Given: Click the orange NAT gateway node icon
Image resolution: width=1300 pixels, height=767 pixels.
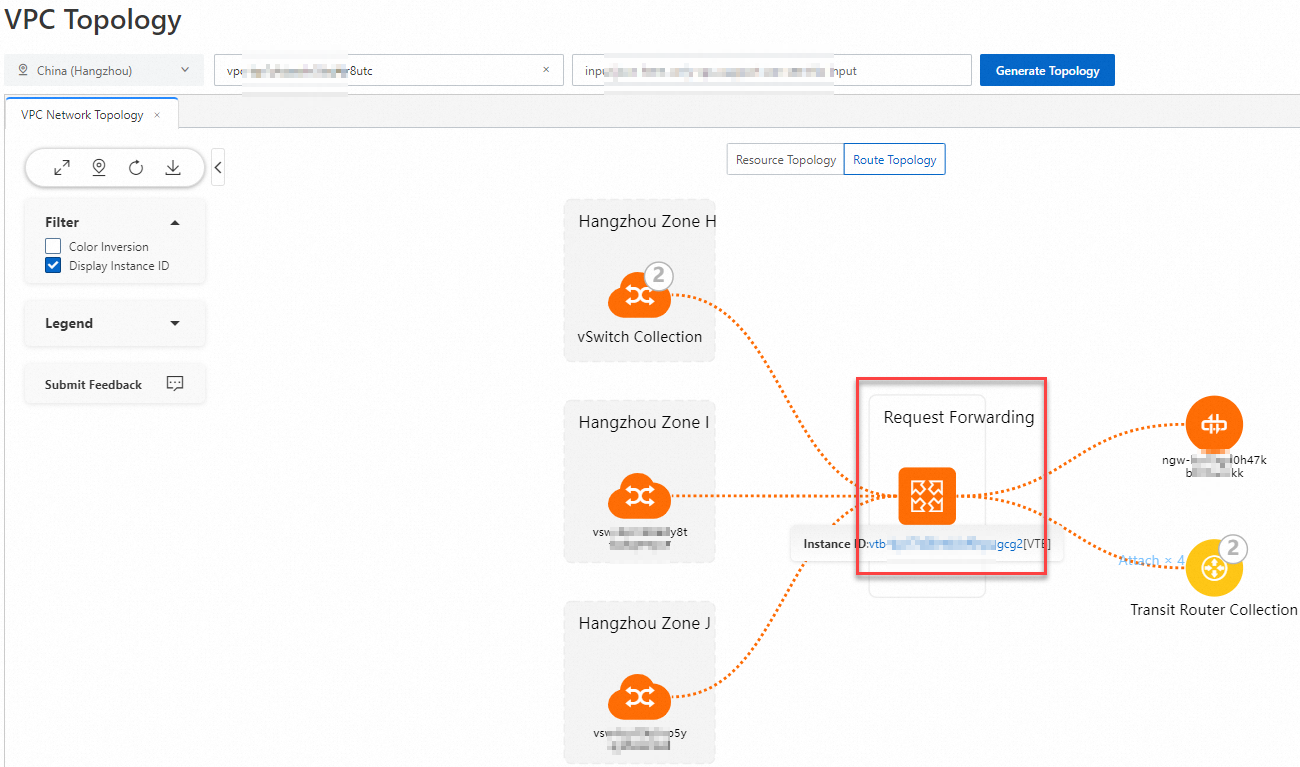Looking at the screenshot, I should coord(1214,425).
